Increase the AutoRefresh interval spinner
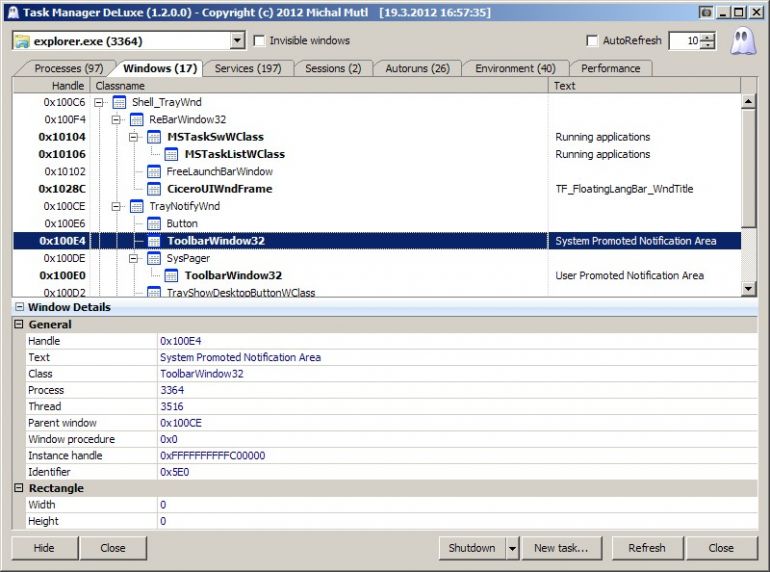Image resolution: width=770 pixels, height=572 pixels. pos(709,37)
